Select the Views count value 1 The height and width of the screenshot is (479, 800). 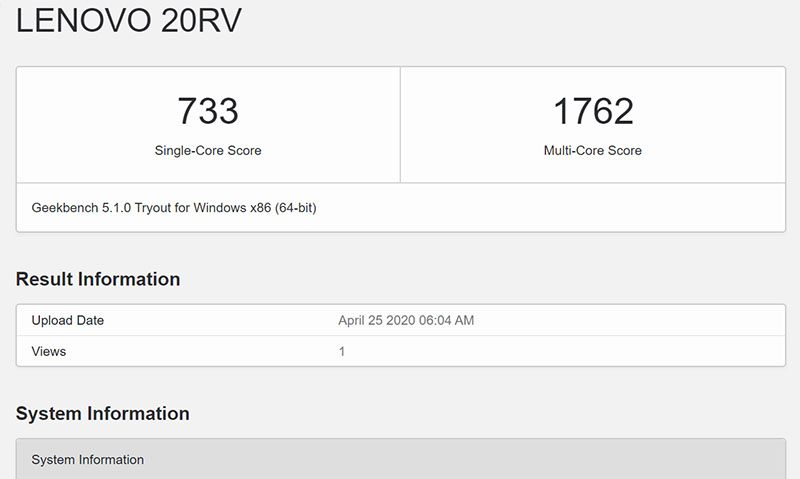(342, 351)
